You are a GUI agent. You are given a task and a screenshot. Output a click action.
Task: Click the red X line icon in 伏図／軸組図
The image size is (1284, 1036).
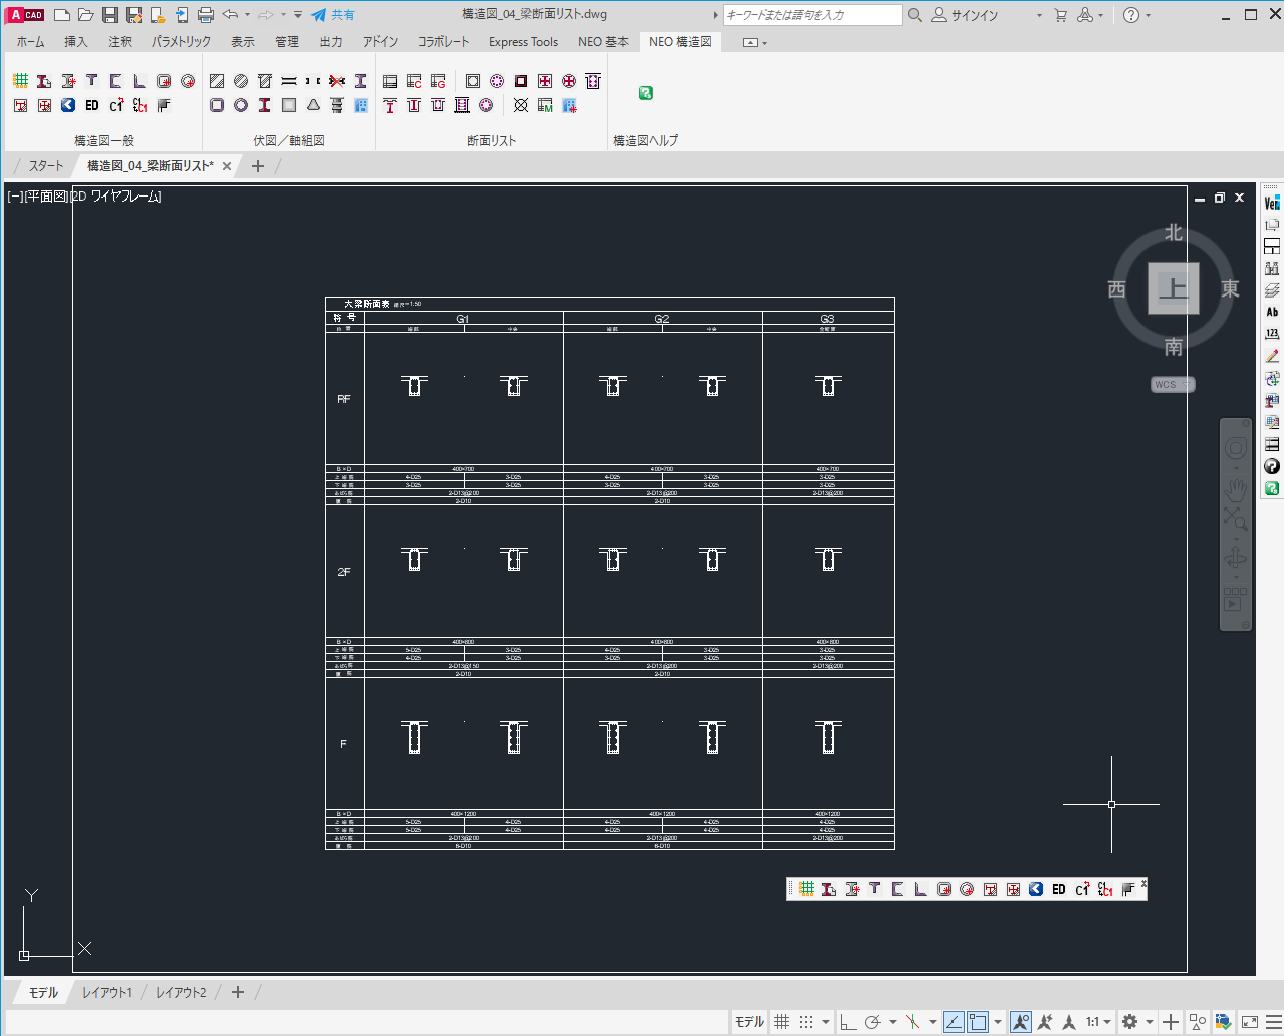coord(337,81)
